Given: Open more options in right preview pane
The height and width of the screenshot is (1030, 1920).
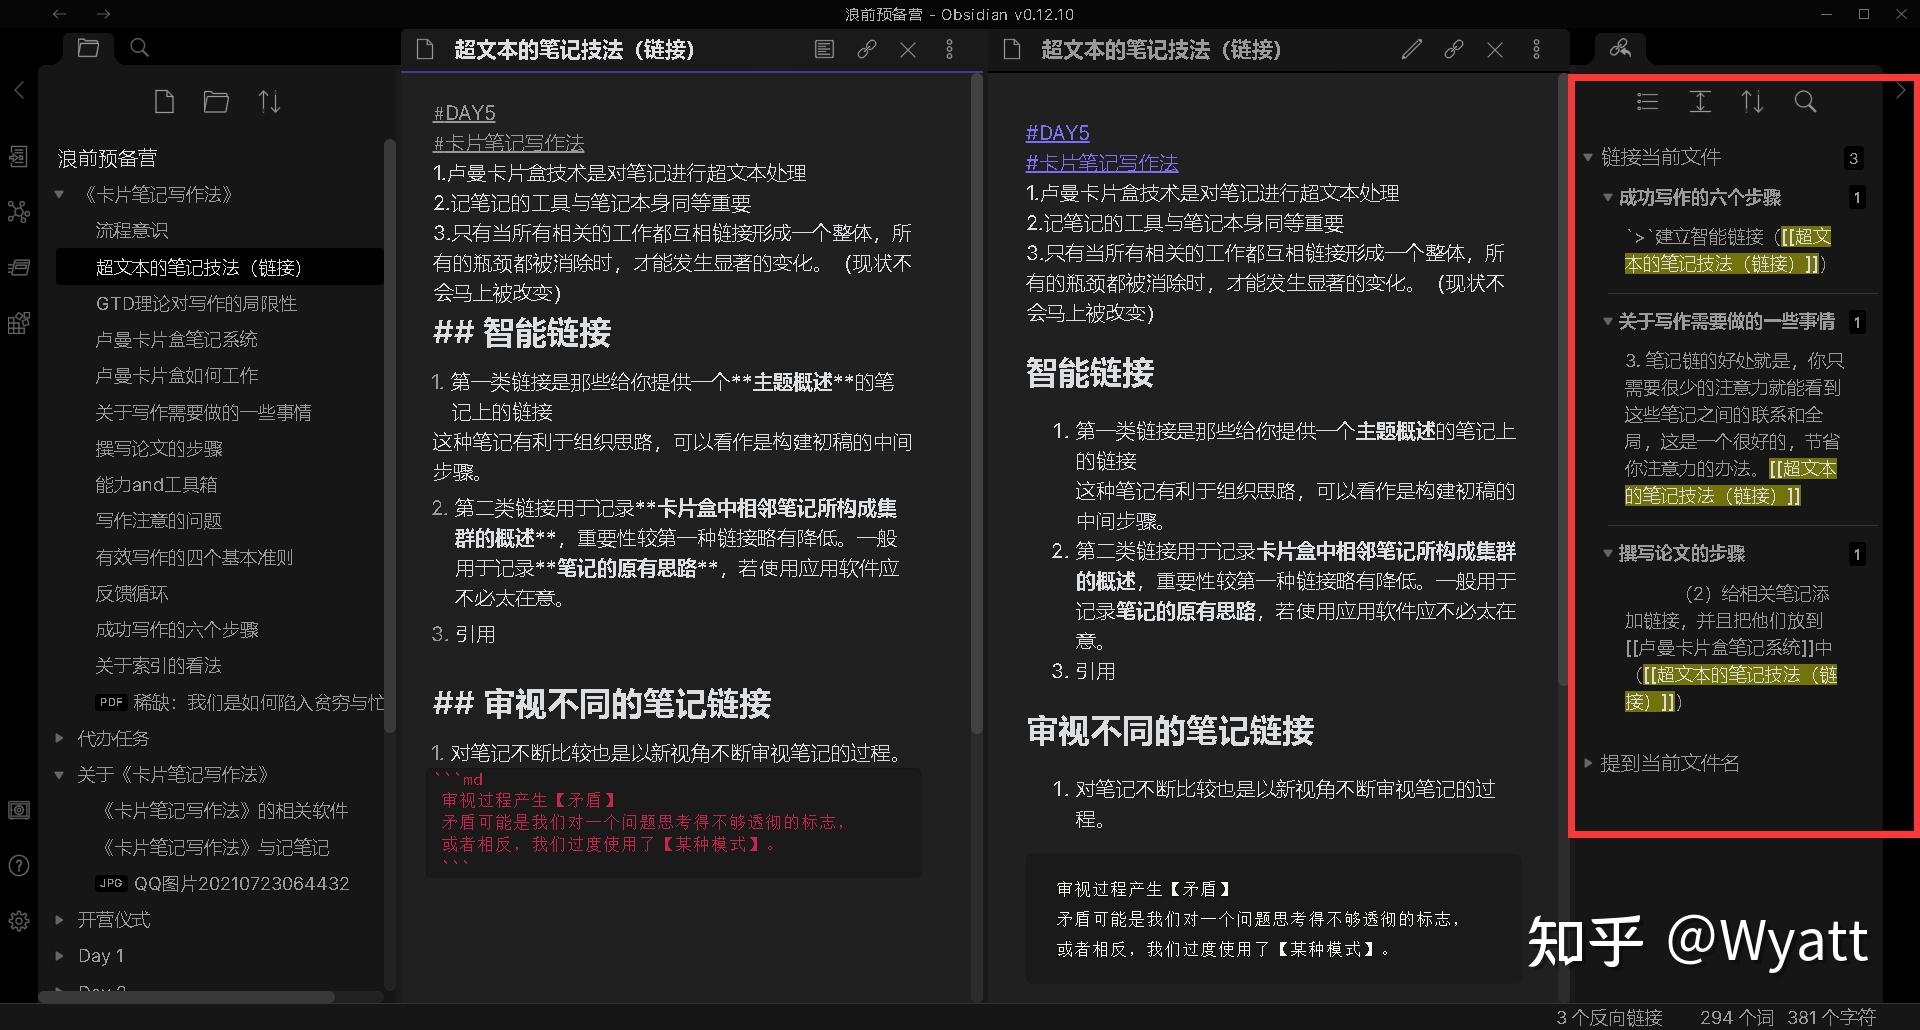Looking at the screenshot, I should 1536,49.
